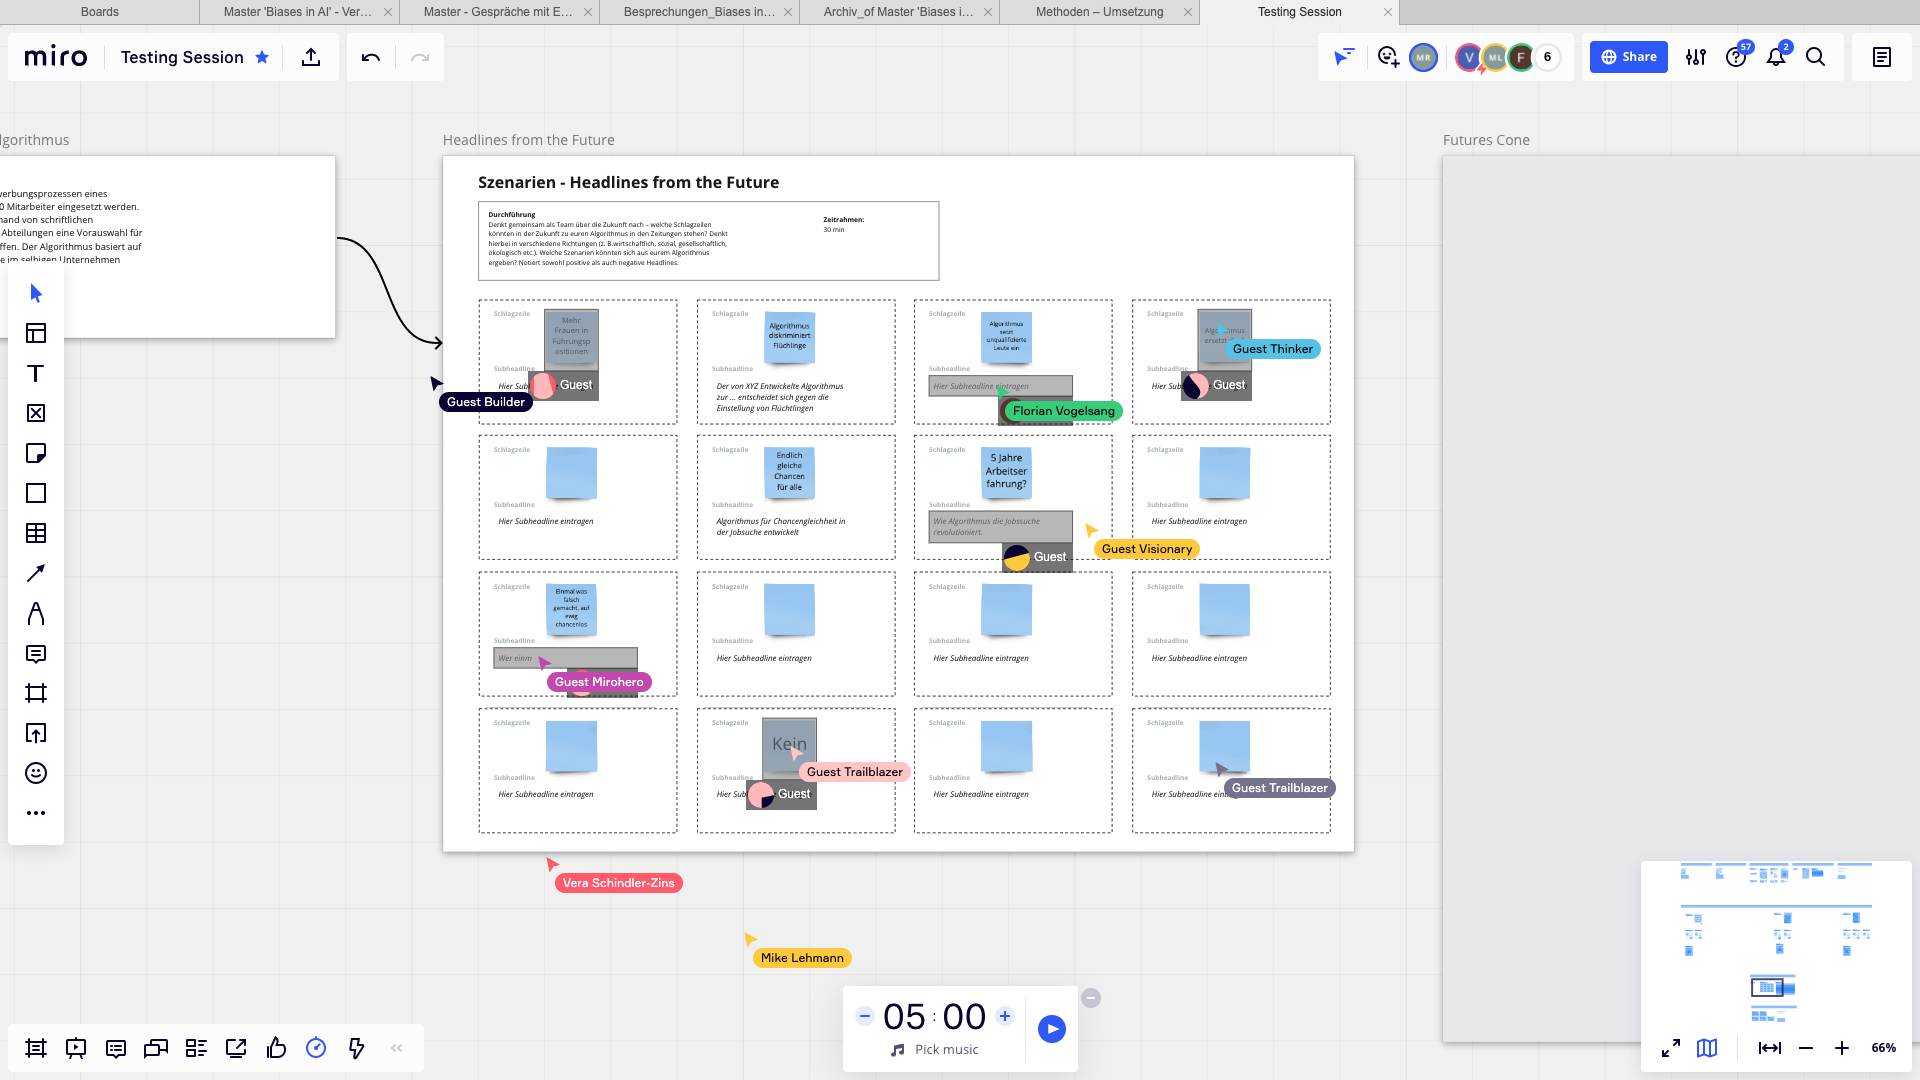This screenshot has width=1920, height=1080.
Task: Open the notifications bell
Action: tap(1776, 57)
